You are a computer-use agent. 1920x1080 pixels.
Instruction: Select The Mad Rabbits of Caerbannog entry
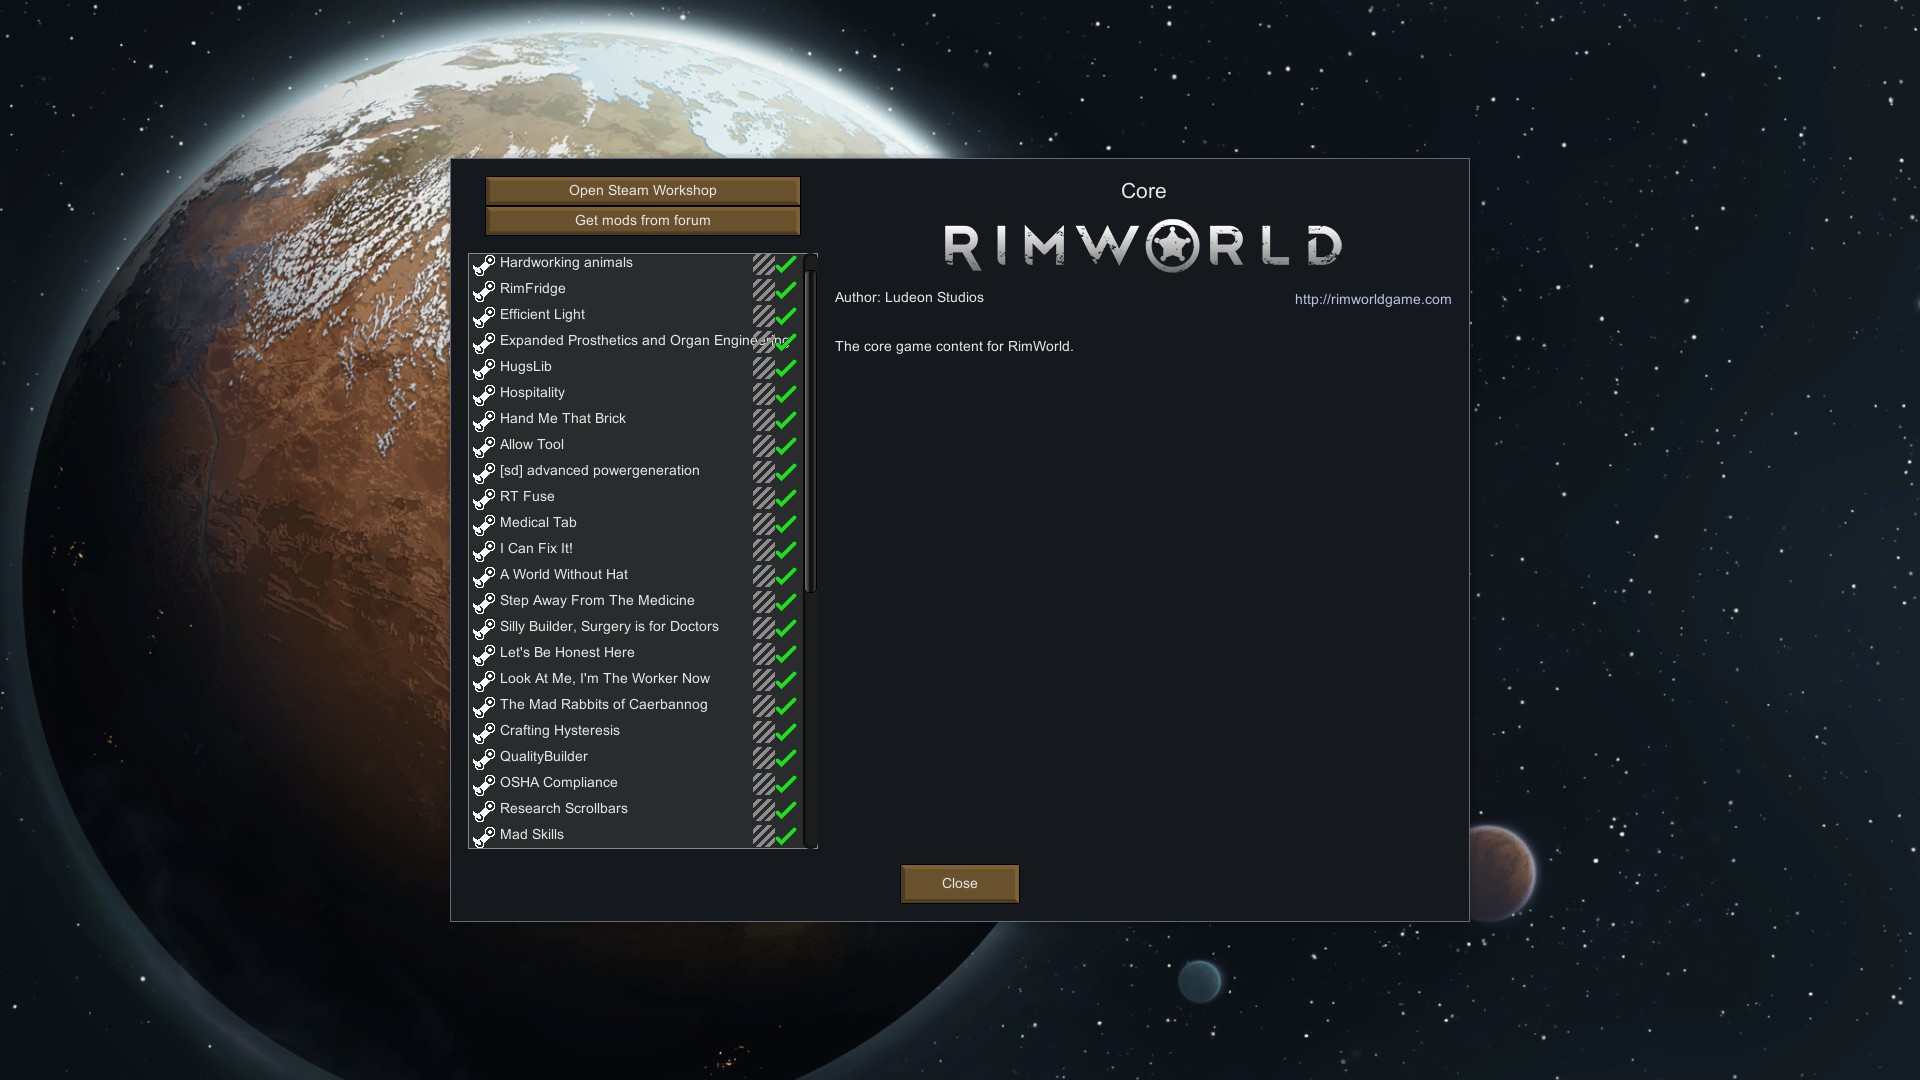(x=603, y=705)
